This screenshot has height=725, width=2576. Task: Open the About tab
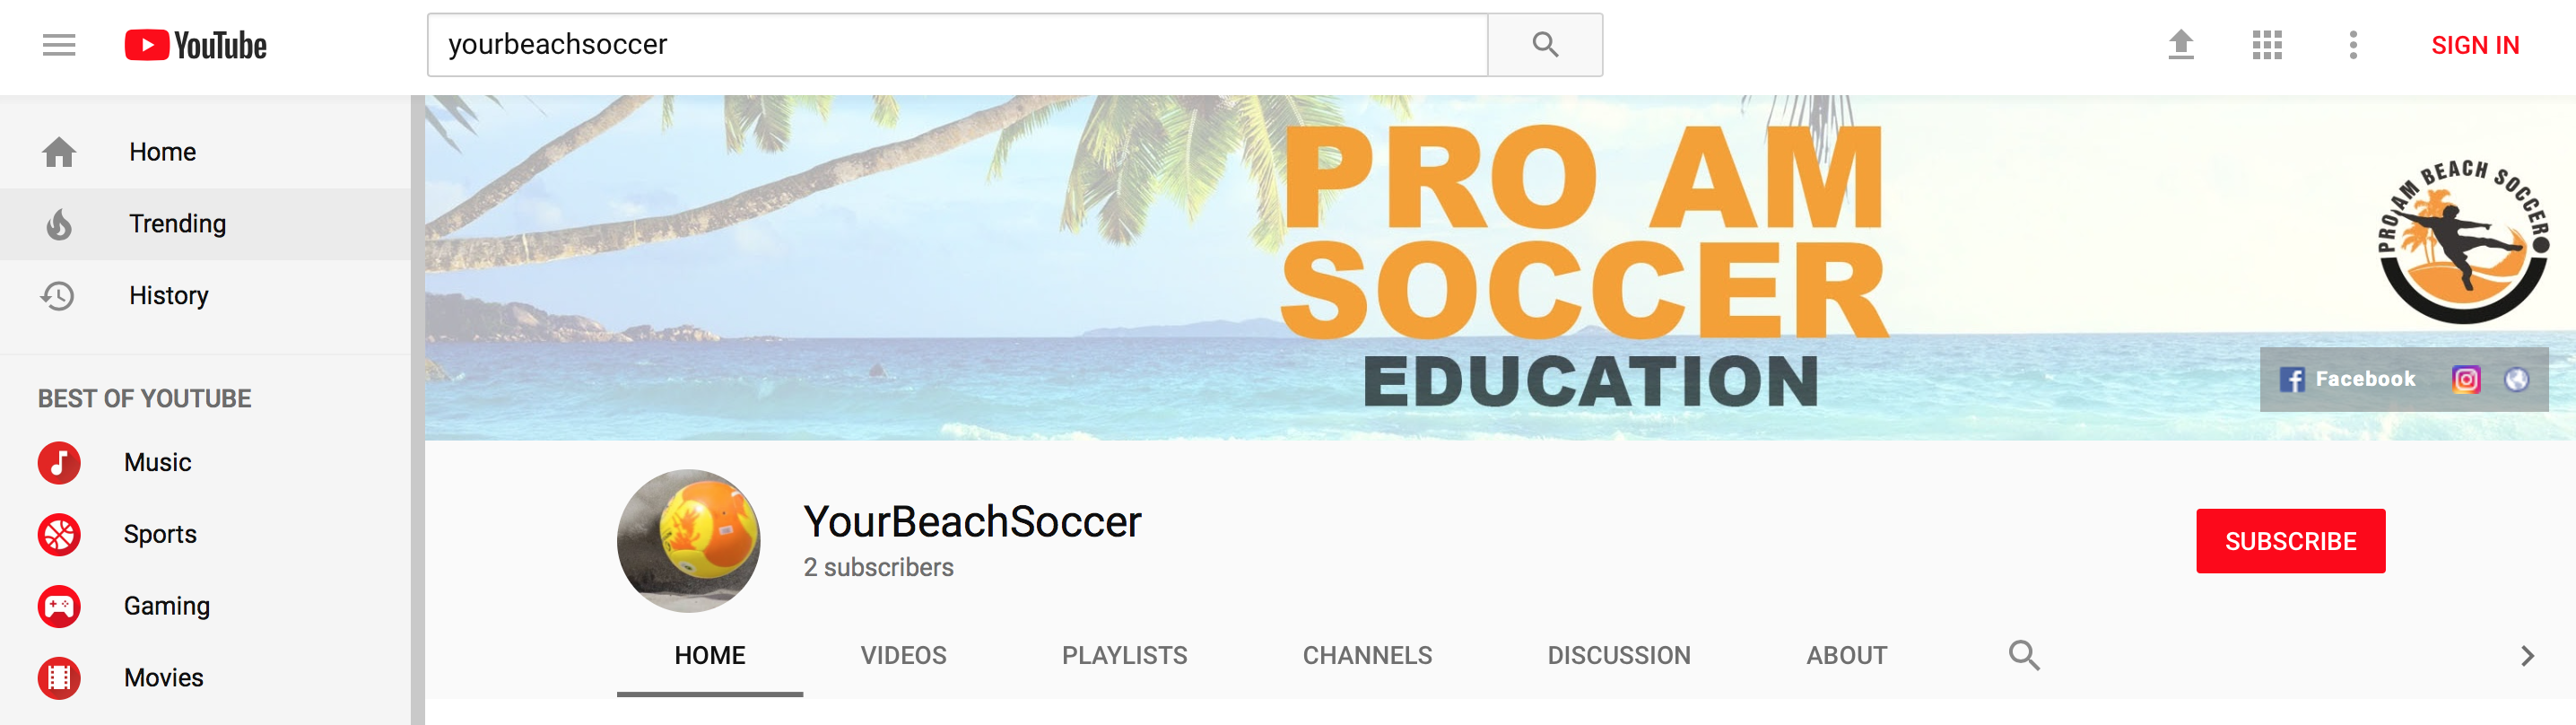(1846, 655)
